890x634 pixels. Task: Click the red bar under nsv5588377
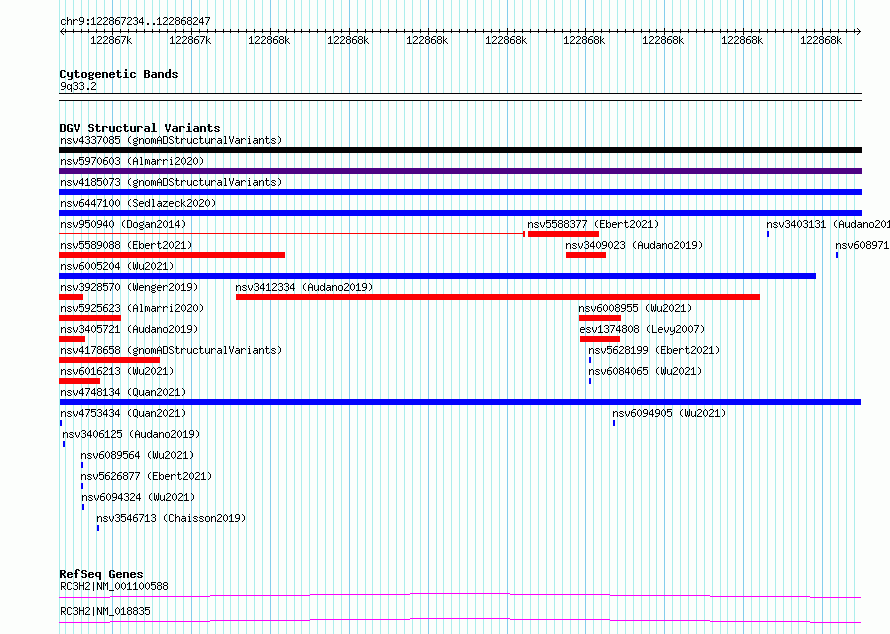coord(563,234)
